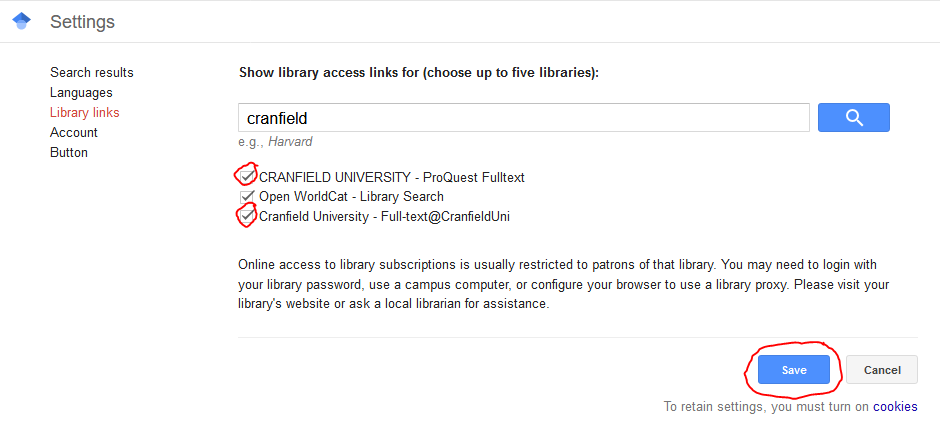Switch to the Languages settings section
This screenshot has width=940, height=431.
tap(81, 93)
